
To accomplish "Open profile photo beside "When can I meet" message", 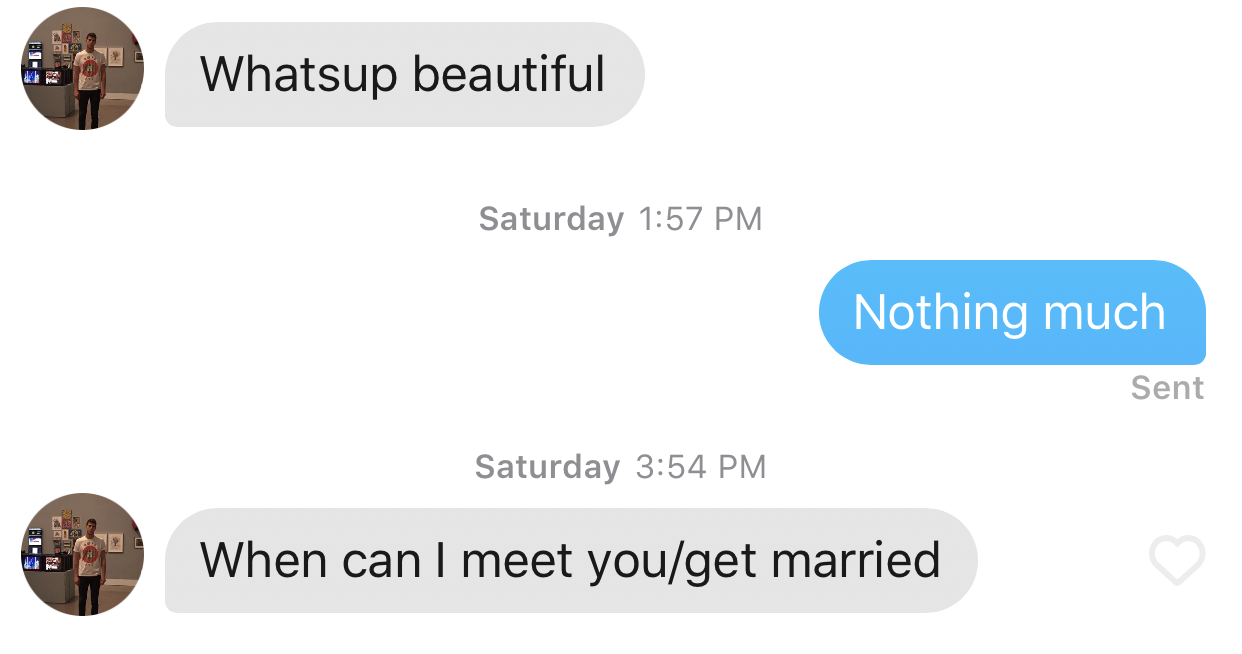I will pyautogui.click(x=83, y=554).
